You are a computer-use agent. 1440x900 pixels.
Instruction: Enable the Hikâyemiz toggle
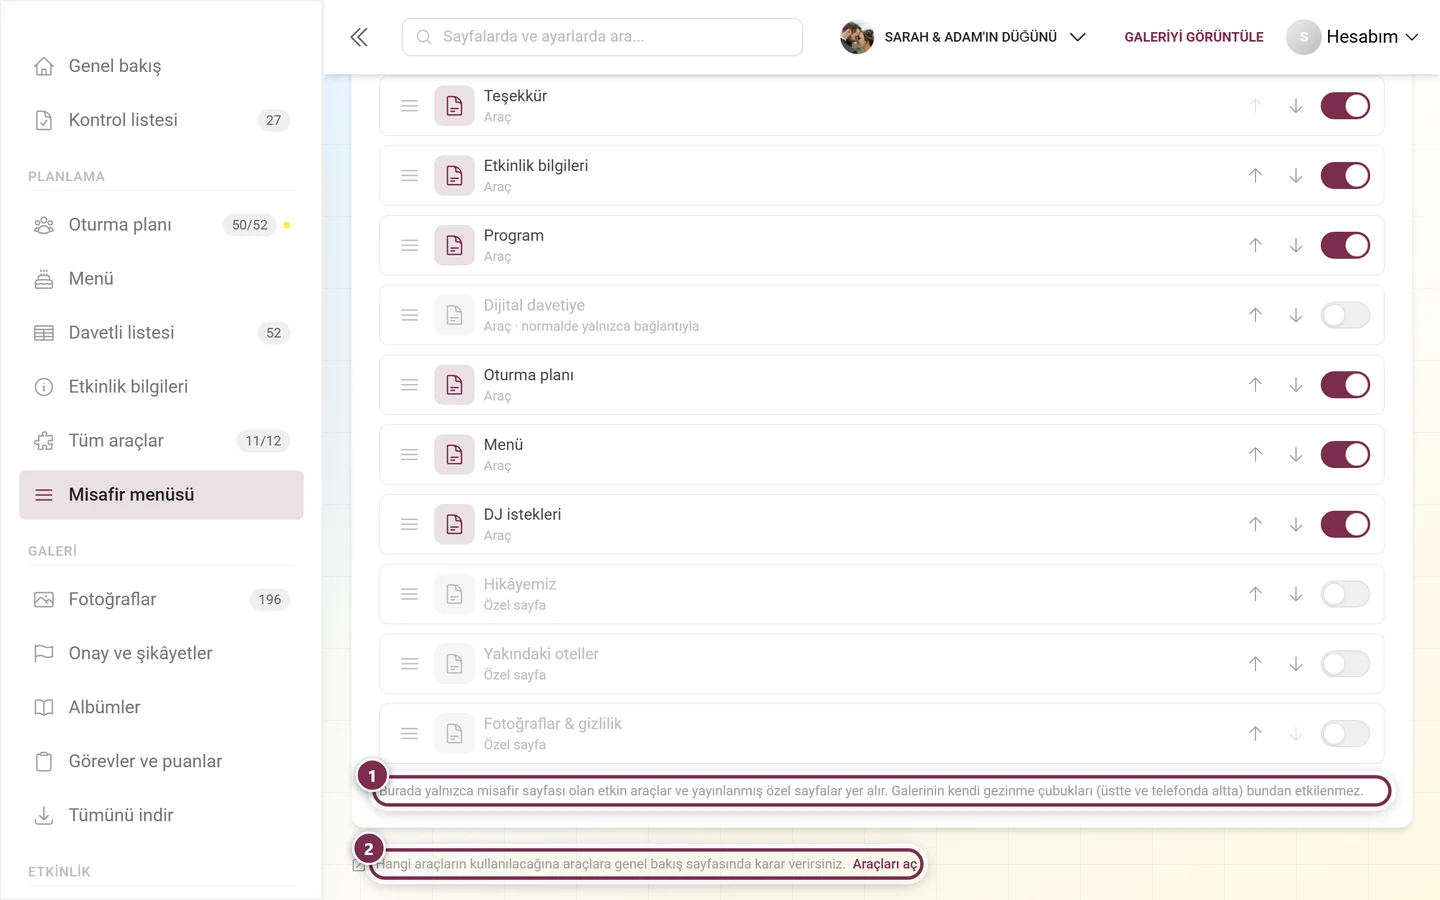coord(1345,594)
